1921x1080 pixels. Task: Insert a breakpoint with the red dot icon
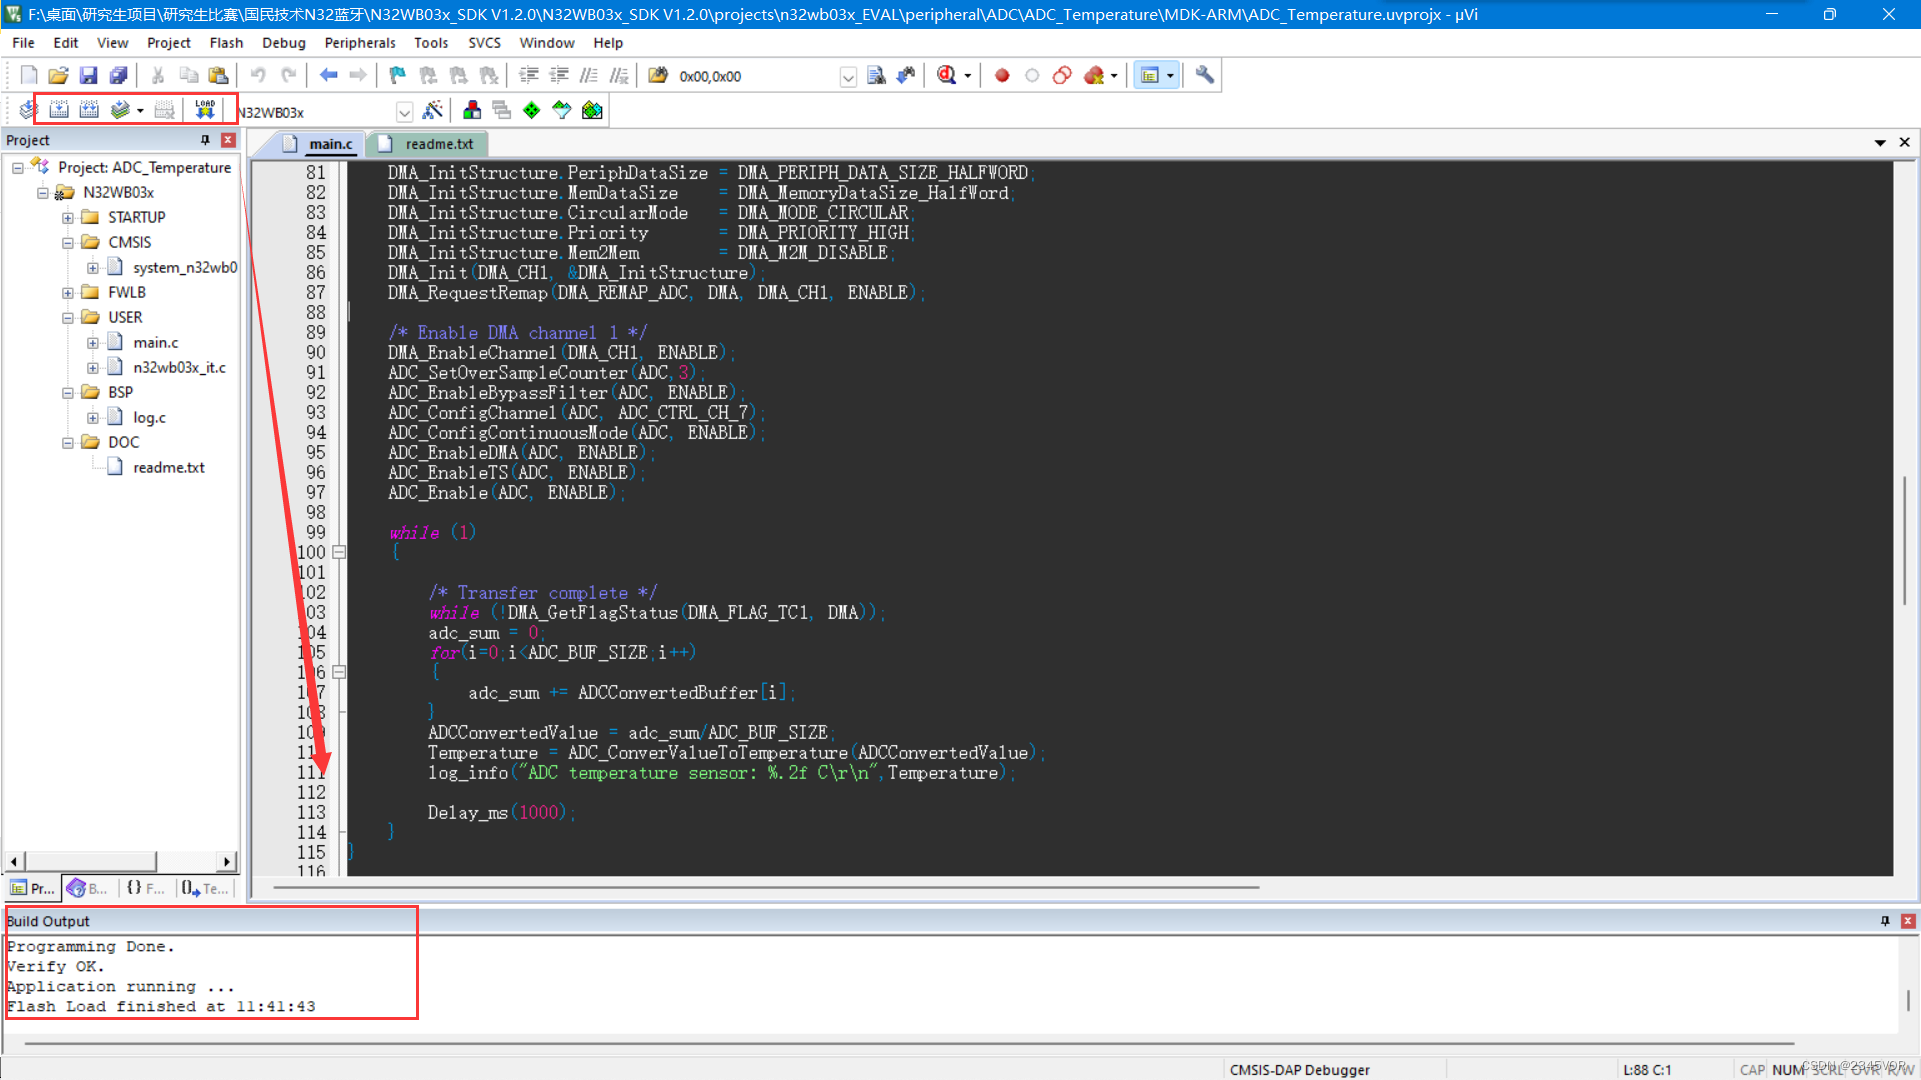[1002, 75]
